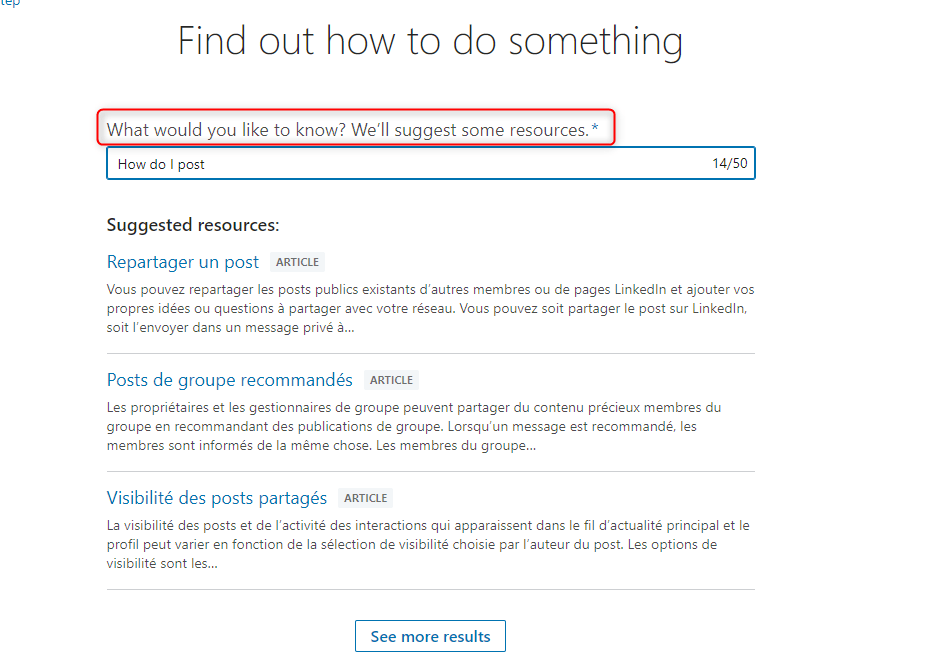
Task: Click the "Suggested resources:" heading
Action: click(193, 225)
